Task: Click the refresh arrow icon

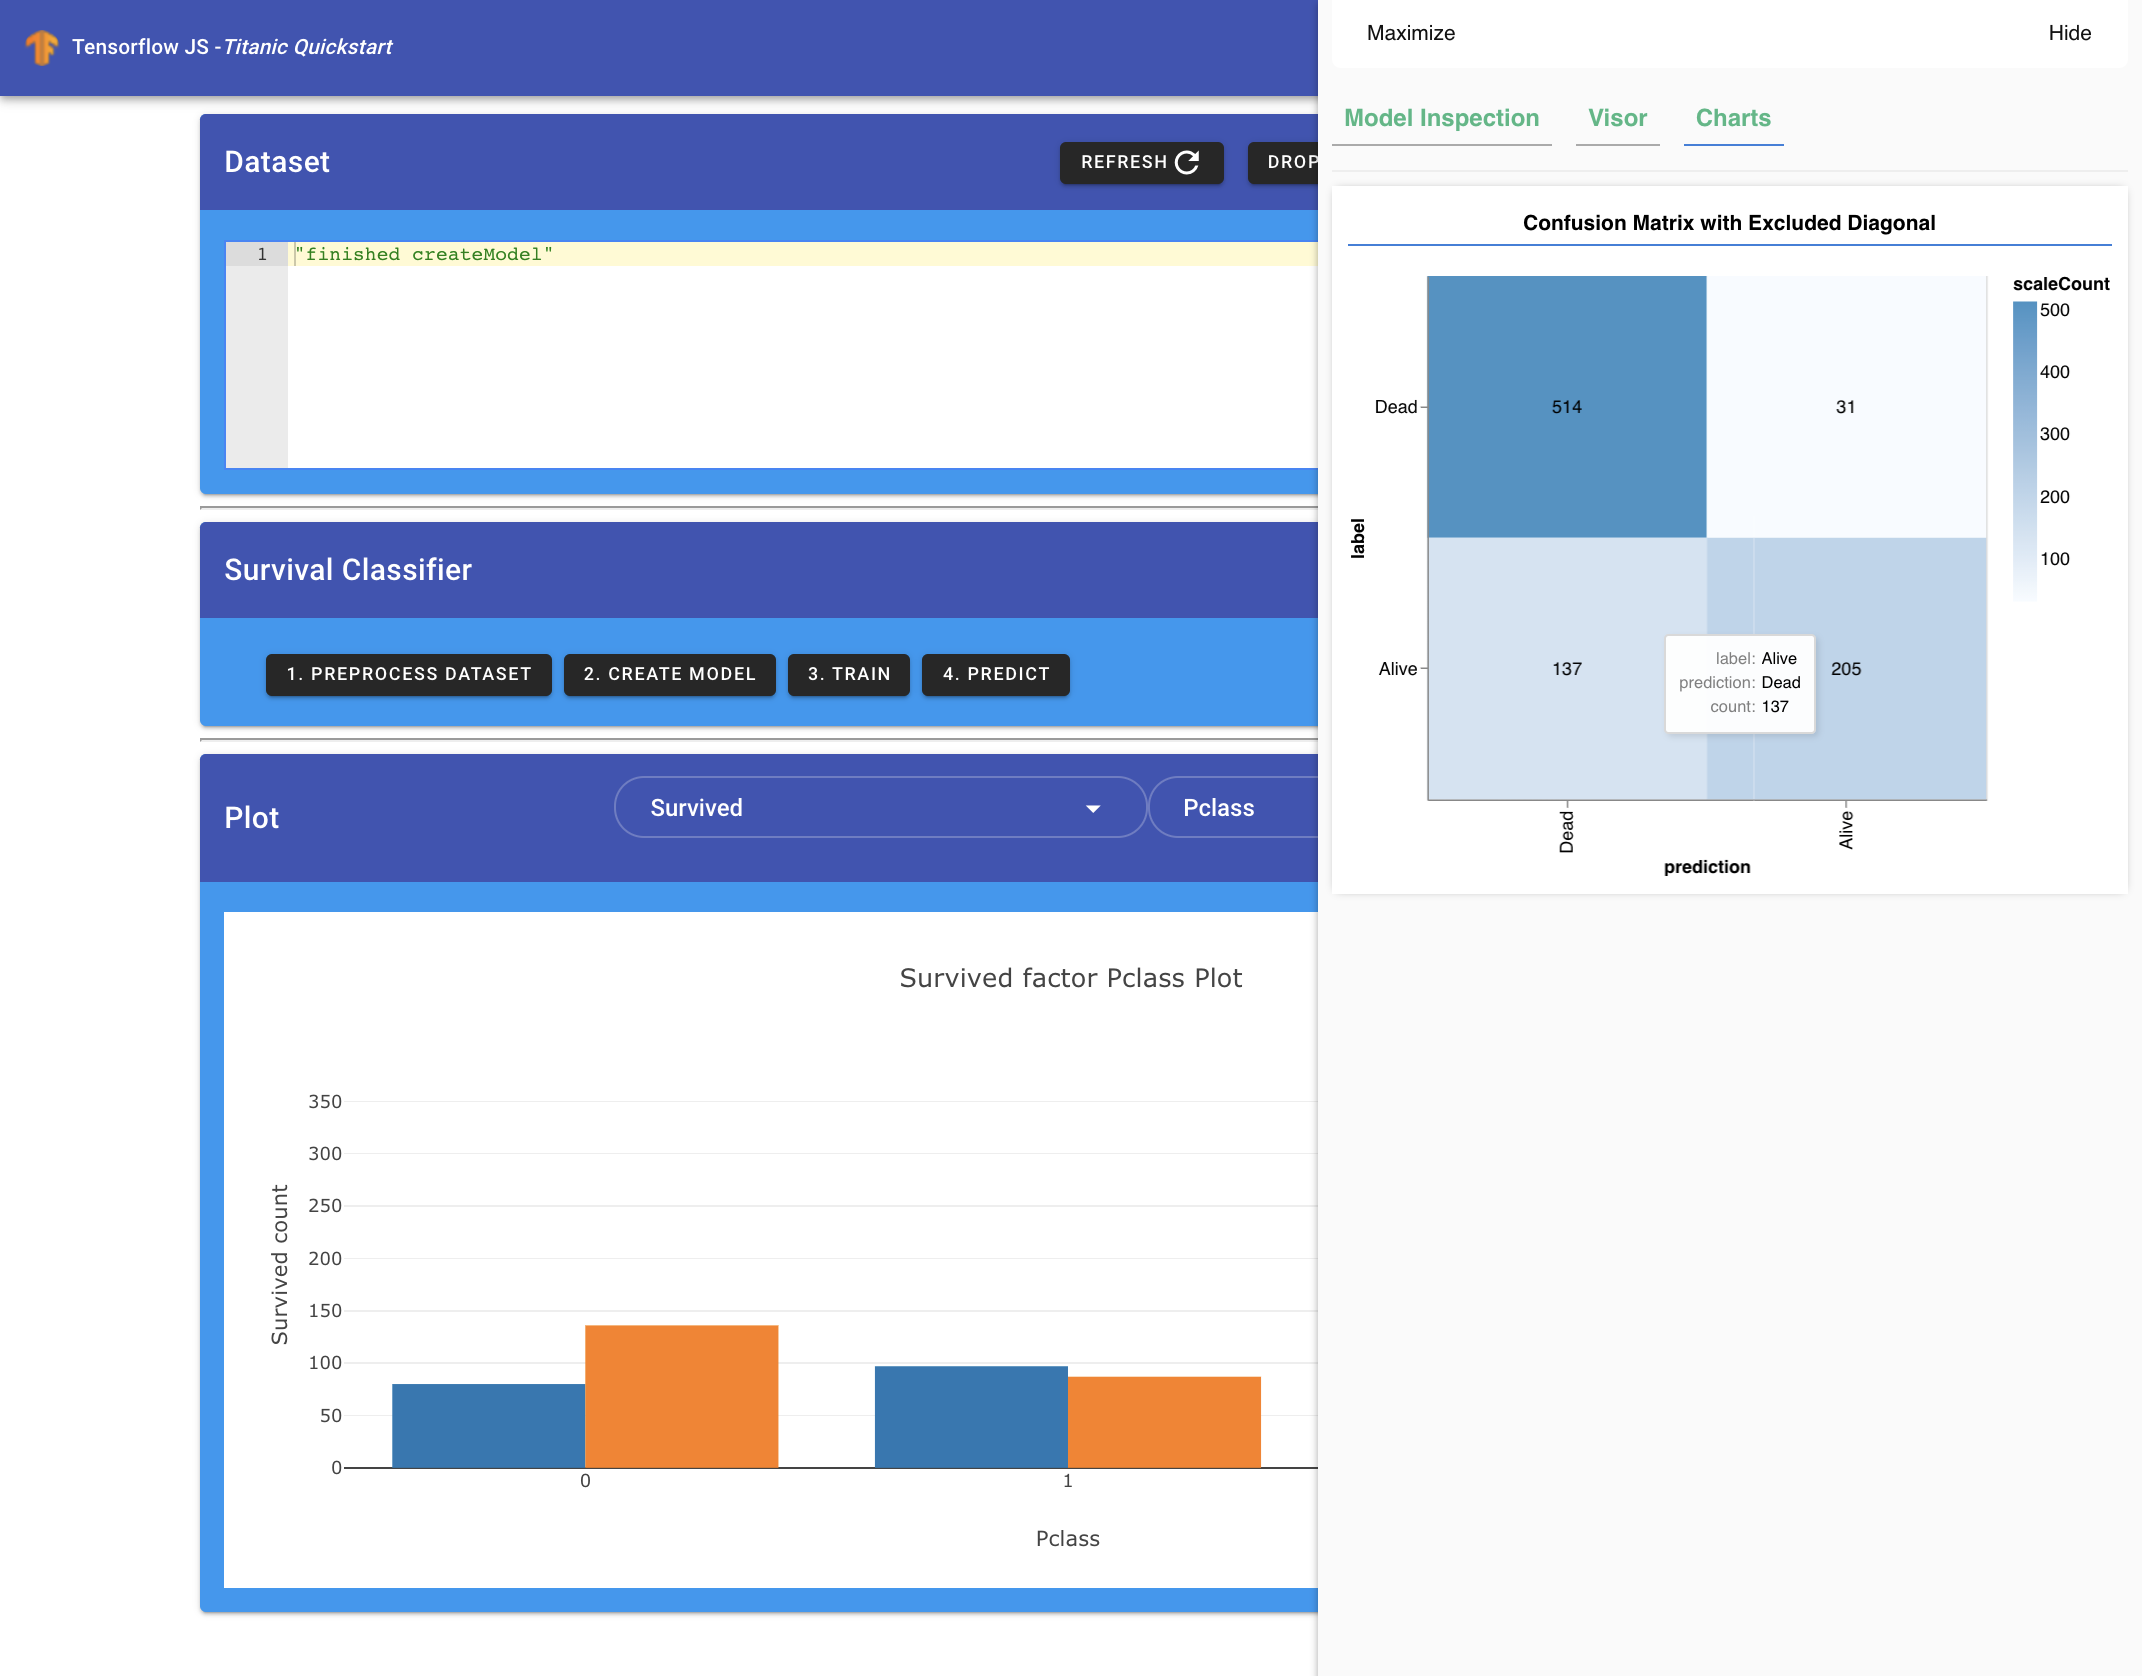Action: [1187, 162]
